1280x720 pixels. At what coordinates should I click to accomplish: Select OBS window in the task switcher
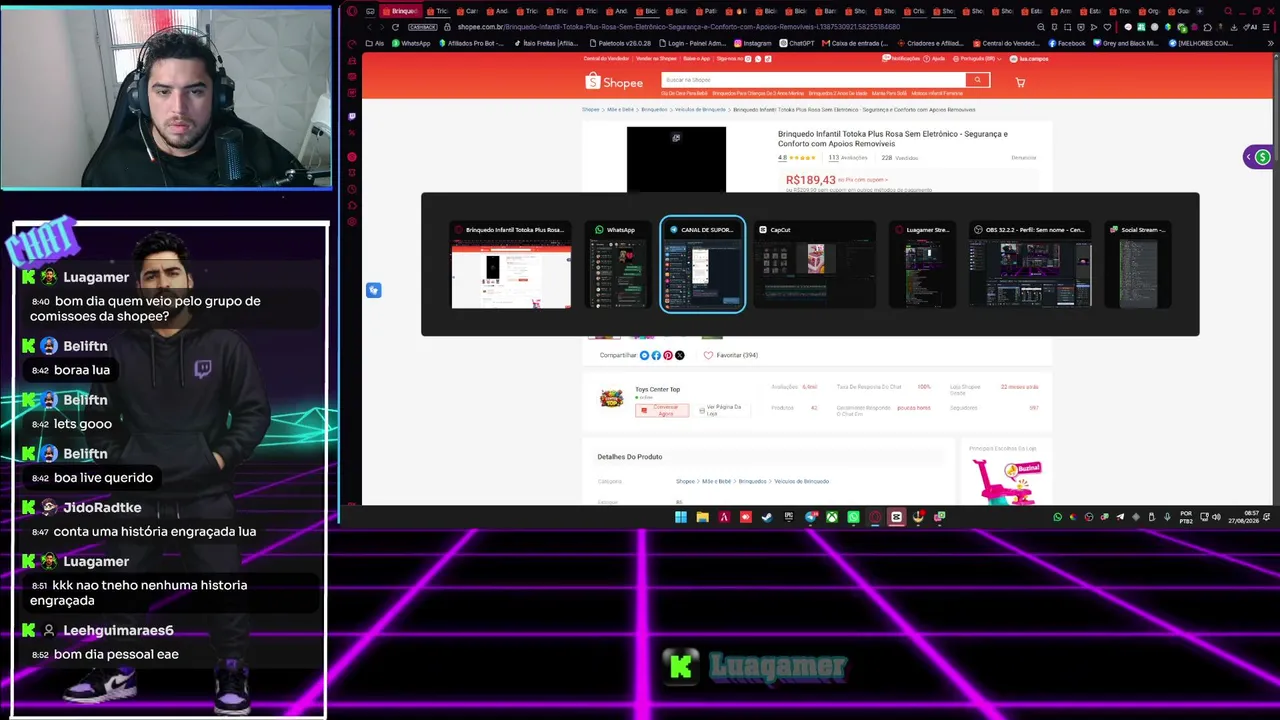[x=1030, y=265]
